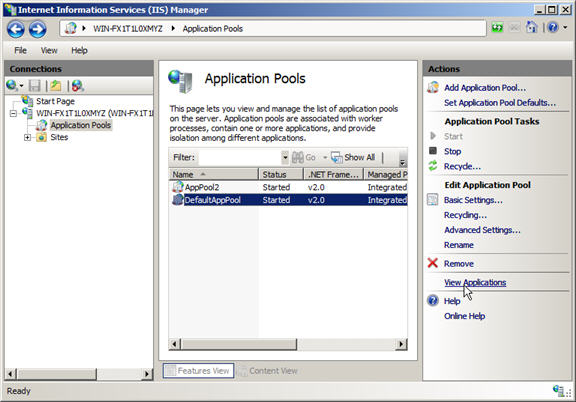Click the blue Help icon in Actions pane

point(433,301)
